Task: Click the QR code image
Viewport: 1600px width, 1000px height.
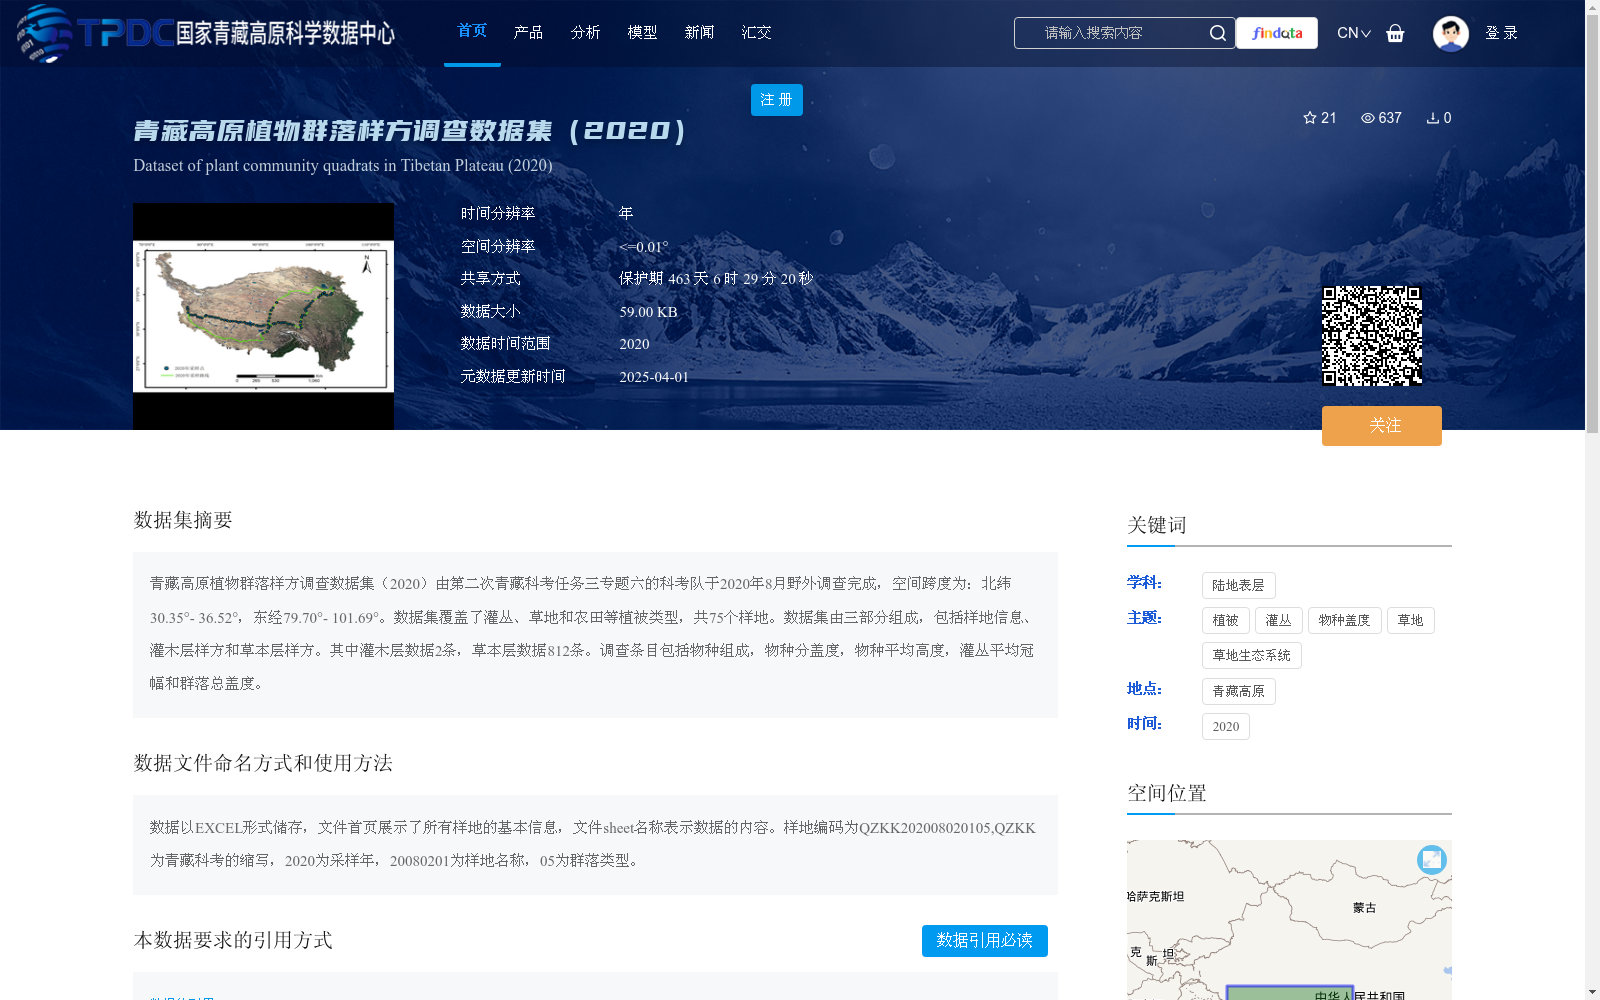Action: click(x=1372, y=336)
